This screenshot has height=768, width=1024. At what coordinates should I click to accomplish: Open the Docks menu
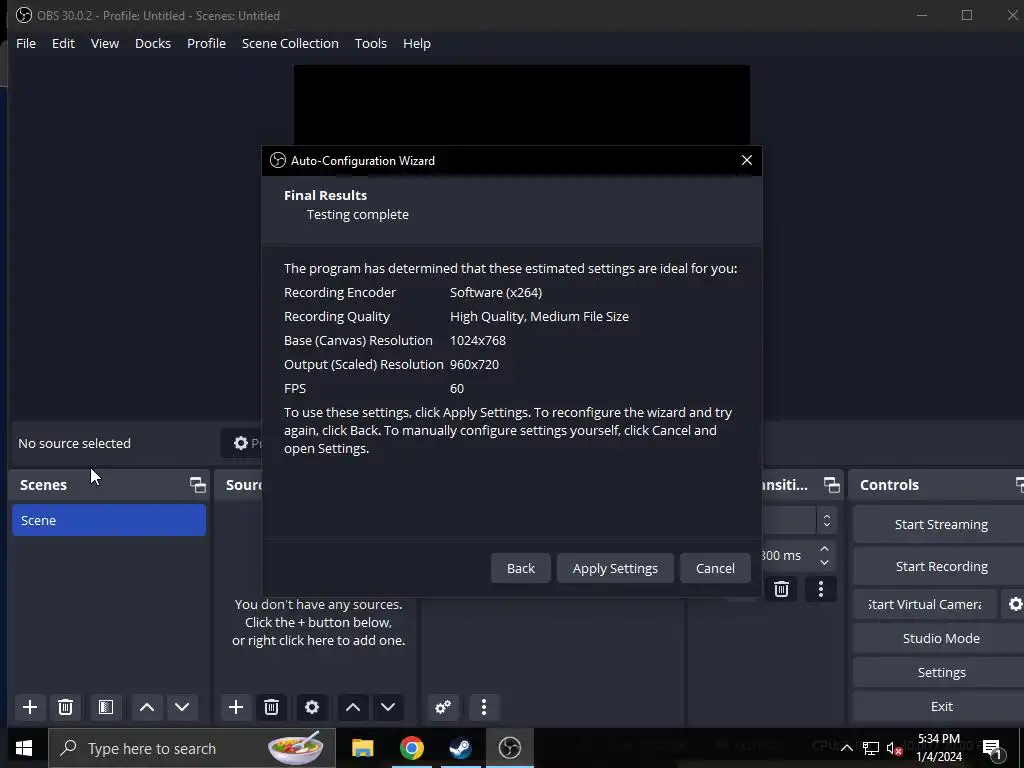(x=153, y=43)
